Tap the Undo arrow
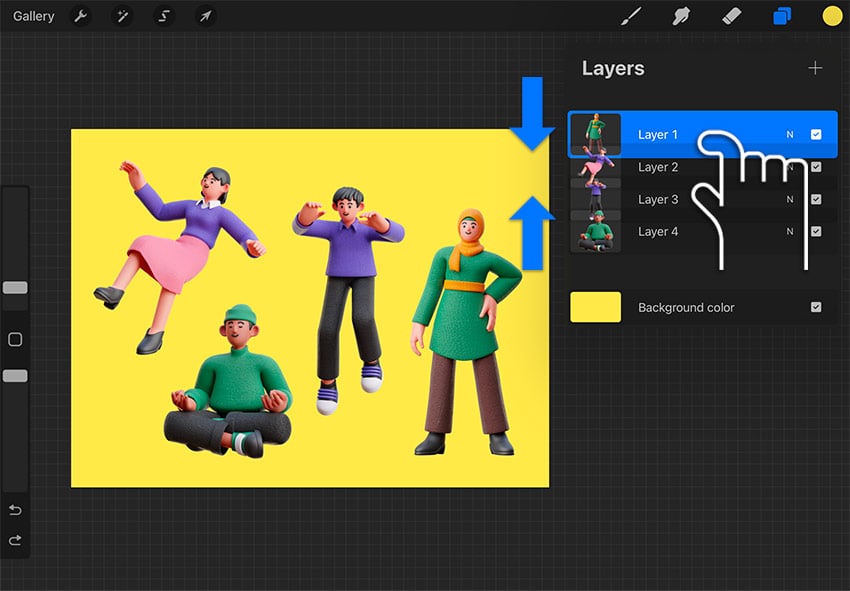The width and height of the screenshot is (850, 591). pos(14,510)
